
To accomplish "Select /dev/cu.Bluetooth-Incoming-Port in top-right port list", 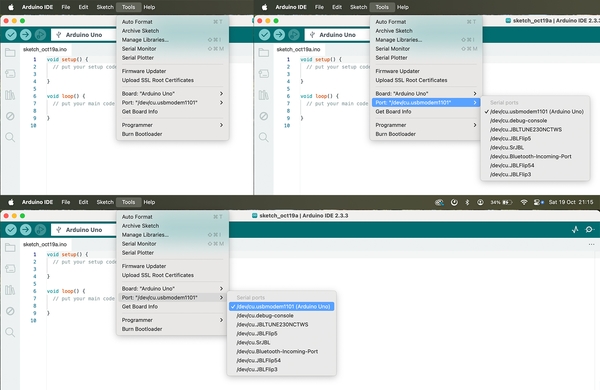I will (x=535, y=157).
